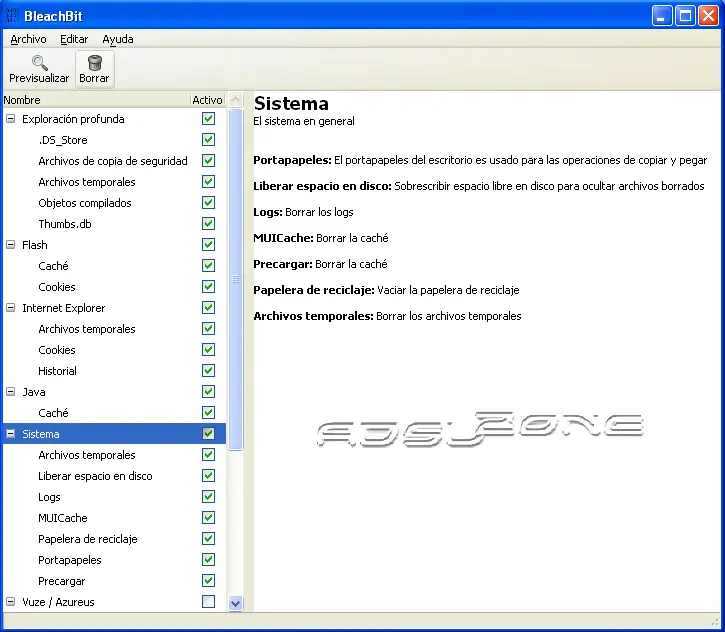Uncheck the Internet Explorer checkbox

209,307
